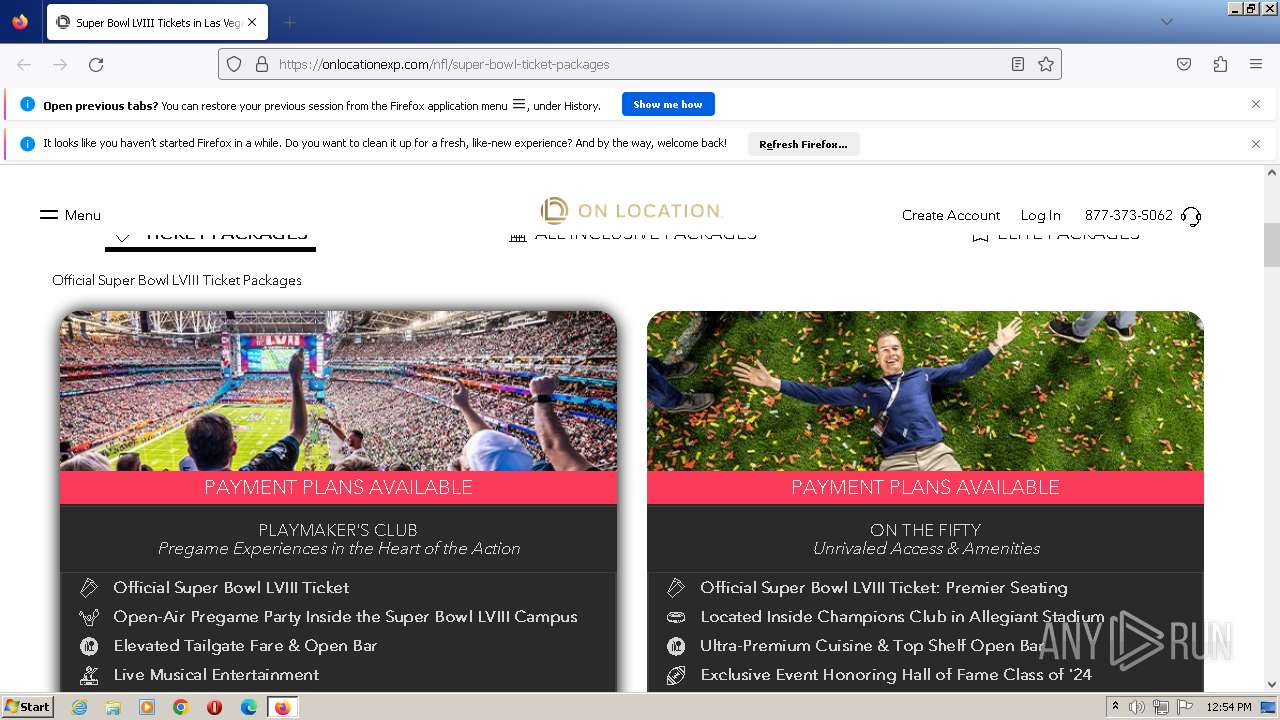Open the Playmaker's Club stadium image
The image size is (1280, 720).
[x=338, y=391]
